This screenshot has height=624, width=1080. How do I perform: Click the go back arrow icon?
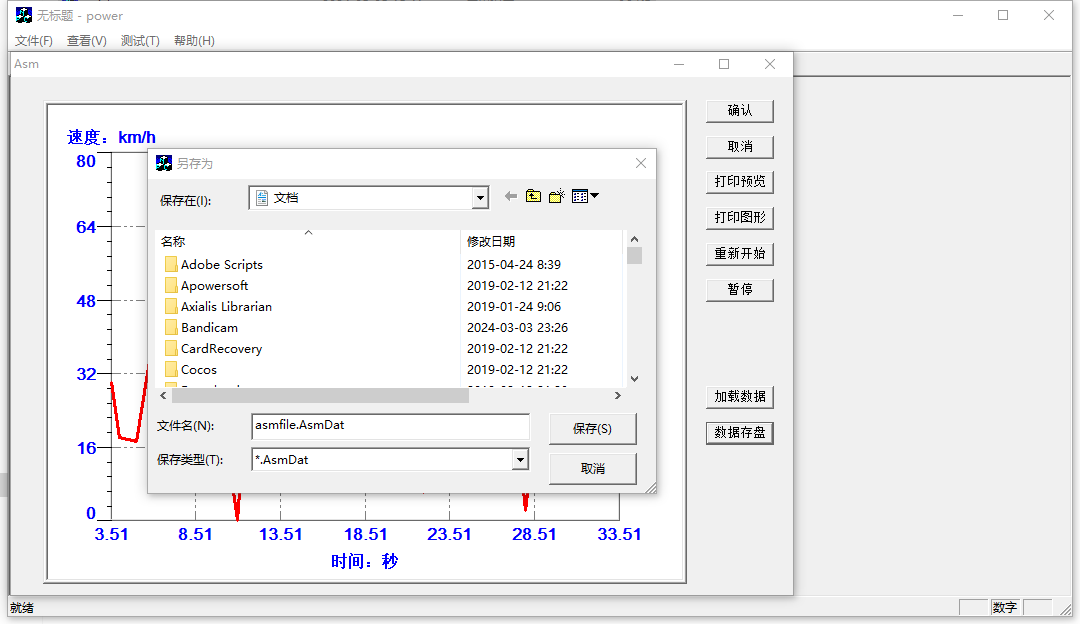[511, 197]
